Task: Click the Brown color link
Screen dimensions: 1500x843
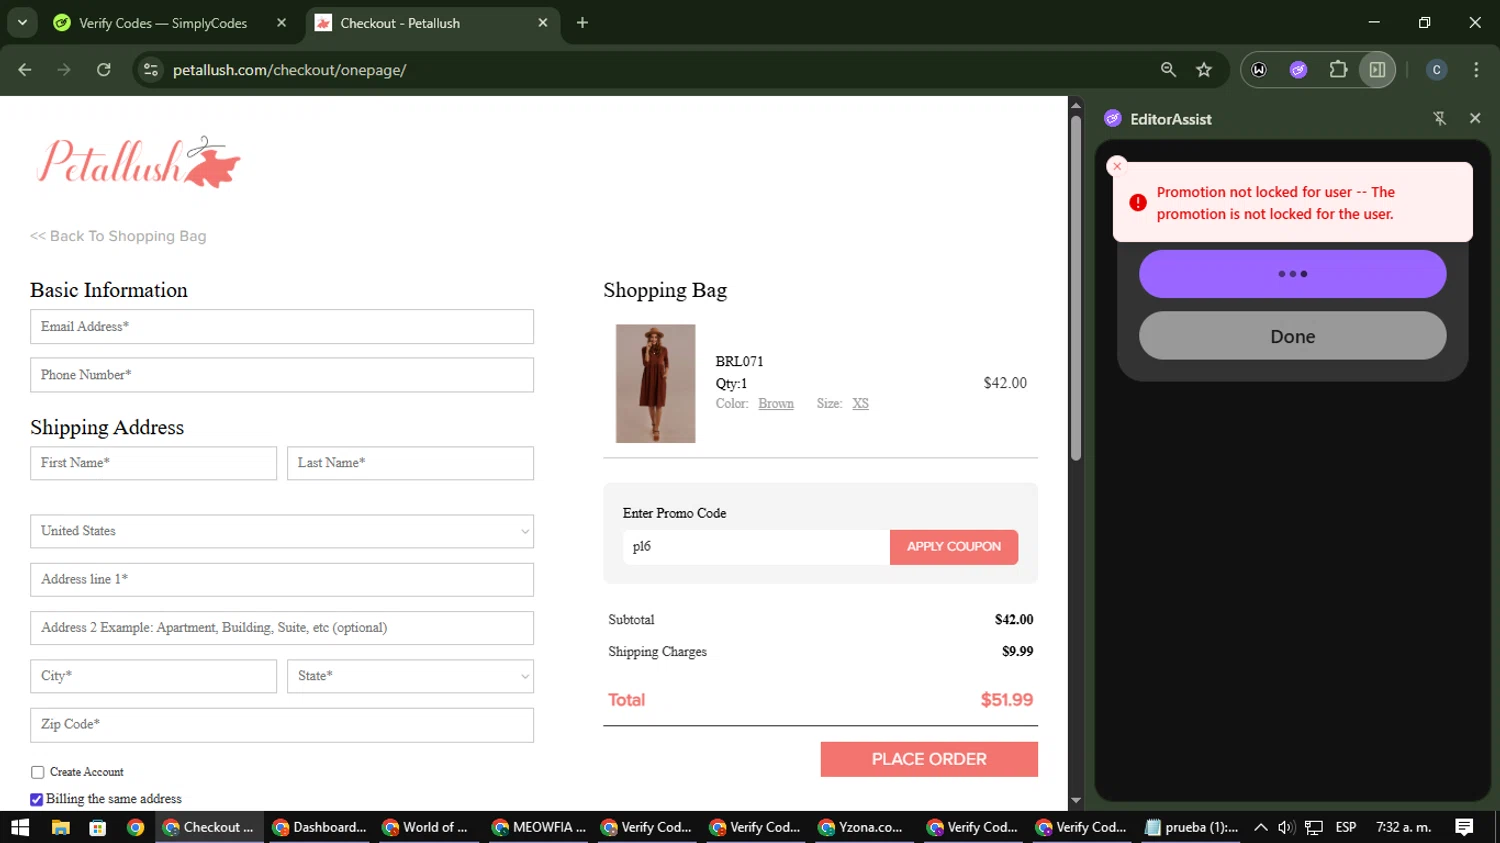Action: (776, 404)
